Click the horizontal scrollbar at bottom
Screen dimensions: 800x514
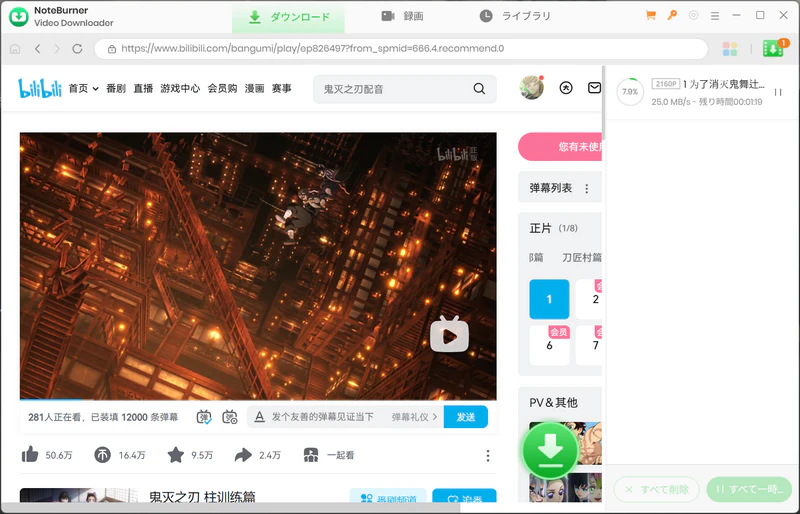(231, 507)
